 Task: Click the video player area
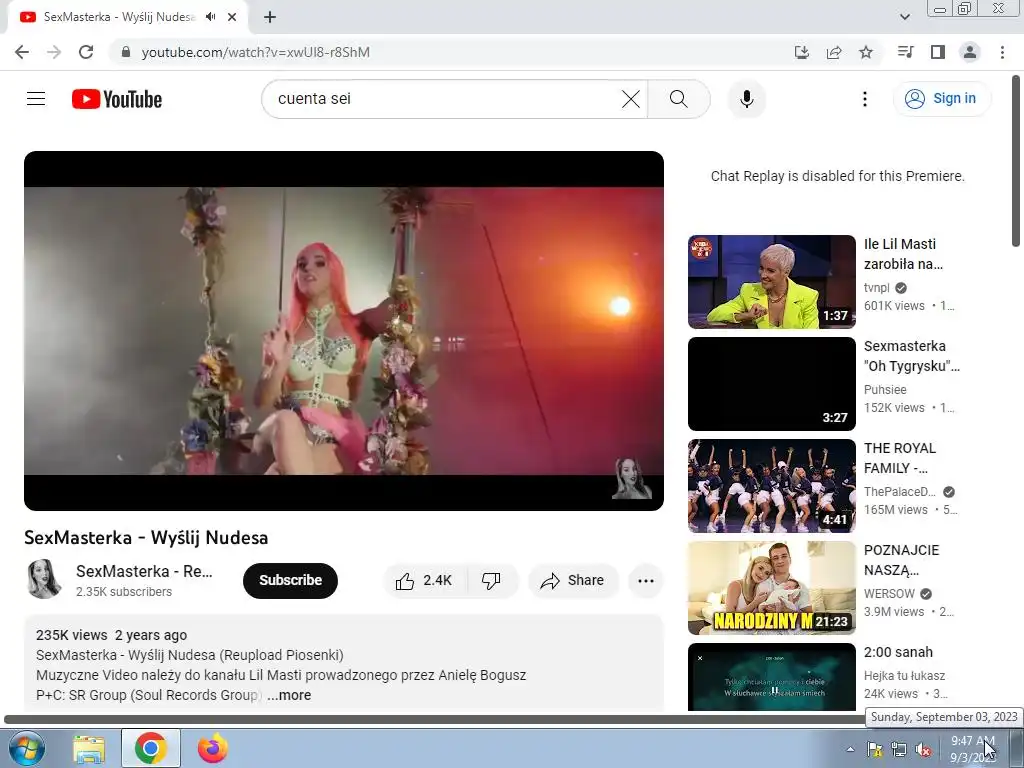pos(344,331)
